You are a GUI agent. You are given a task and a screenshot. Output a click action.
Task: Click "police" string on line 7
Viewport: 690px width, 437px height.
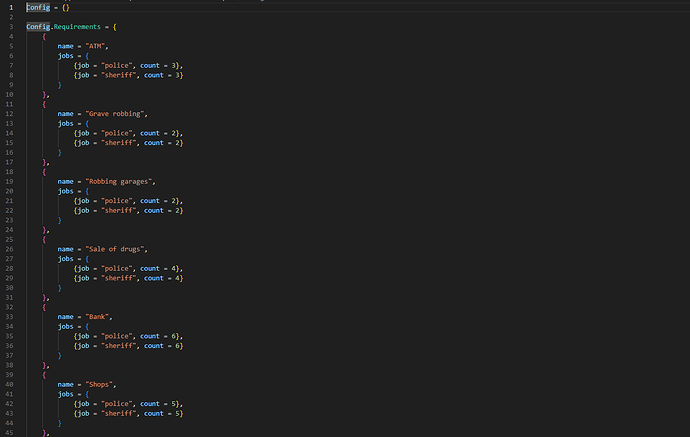pyautogui.click(x=117, y=66)
